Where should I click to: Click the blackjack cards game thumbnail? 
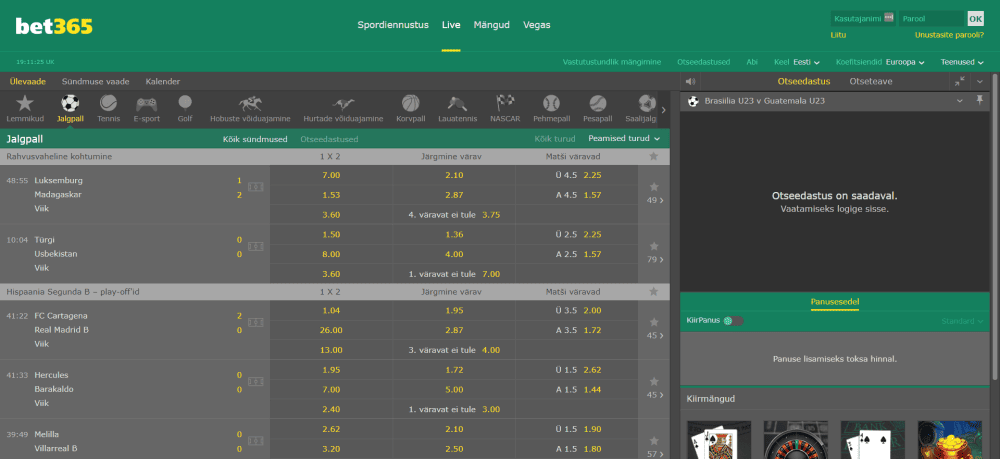(719, 440)
